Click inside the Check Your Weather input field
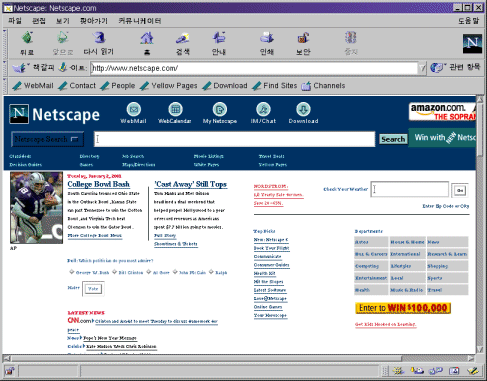487x381 pixels. [x=410, y=189]
